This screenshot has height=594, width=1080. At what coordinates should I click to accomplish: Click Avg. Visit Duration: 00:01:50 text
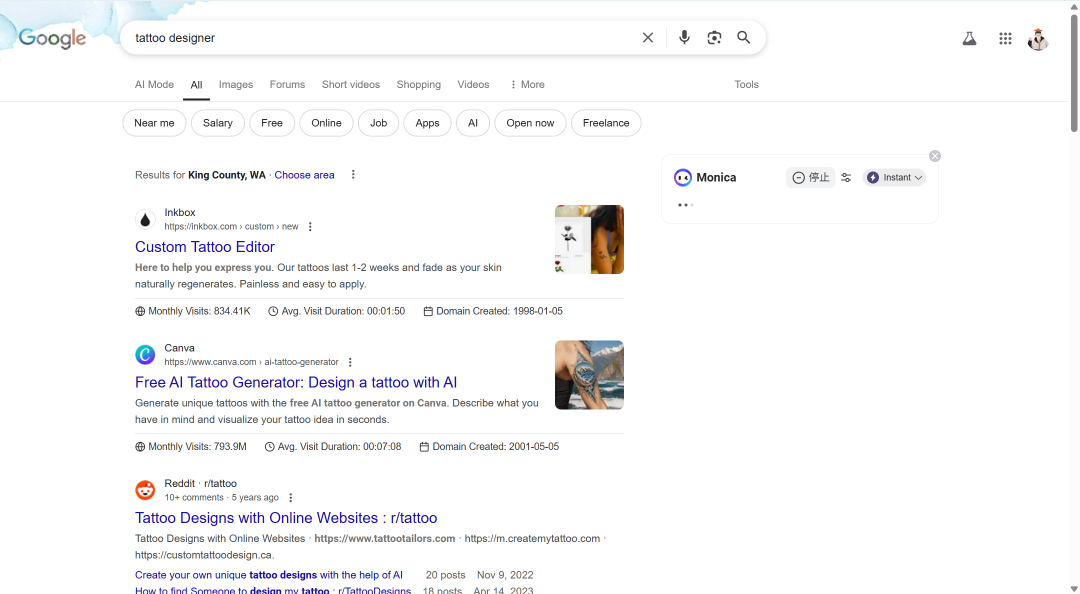337,311
